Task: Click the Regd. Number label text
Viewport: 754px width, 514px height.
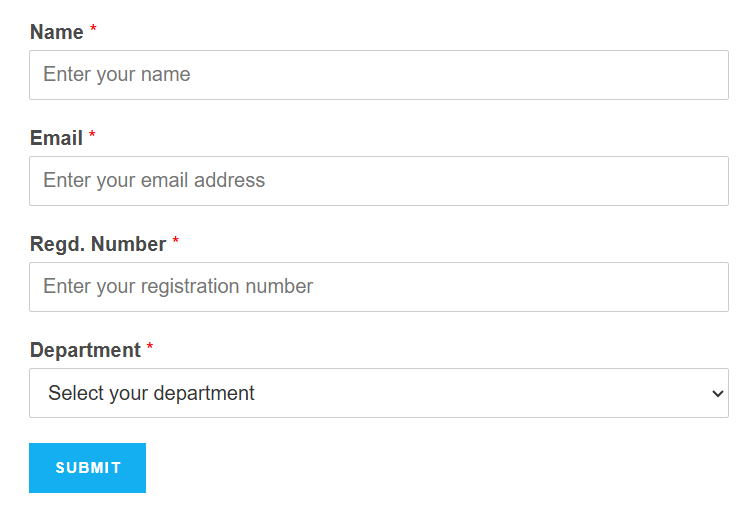Action: [98, 244]
